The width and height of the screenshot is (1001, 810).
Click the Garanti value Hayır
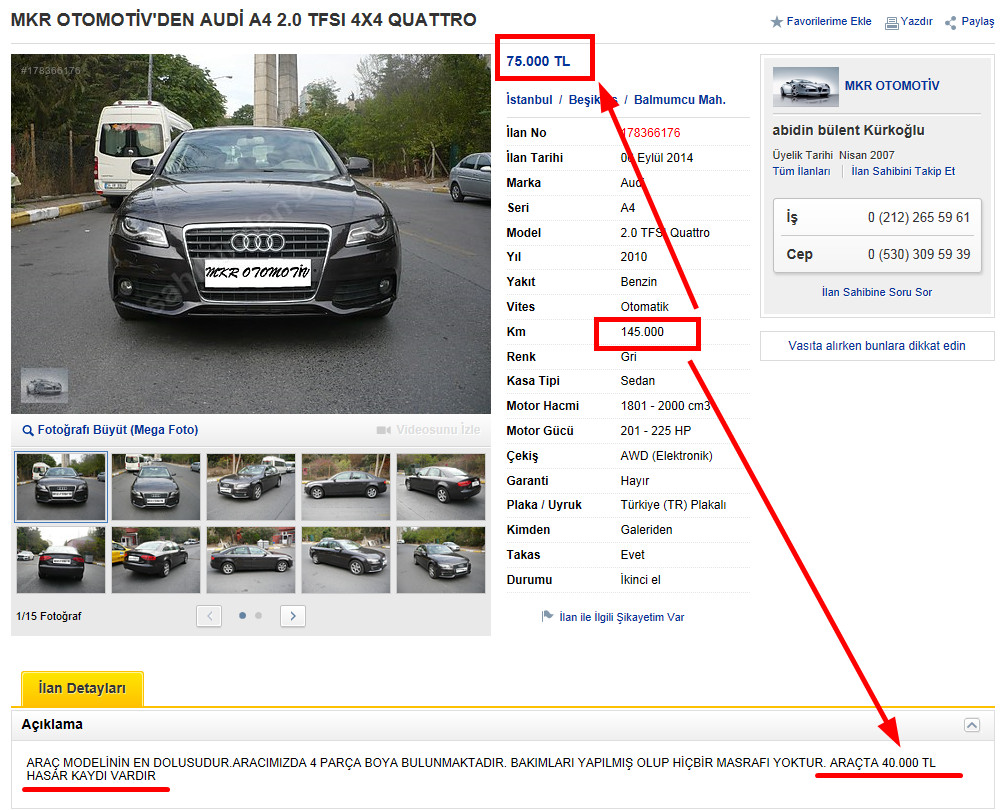(x=635, y=480)
